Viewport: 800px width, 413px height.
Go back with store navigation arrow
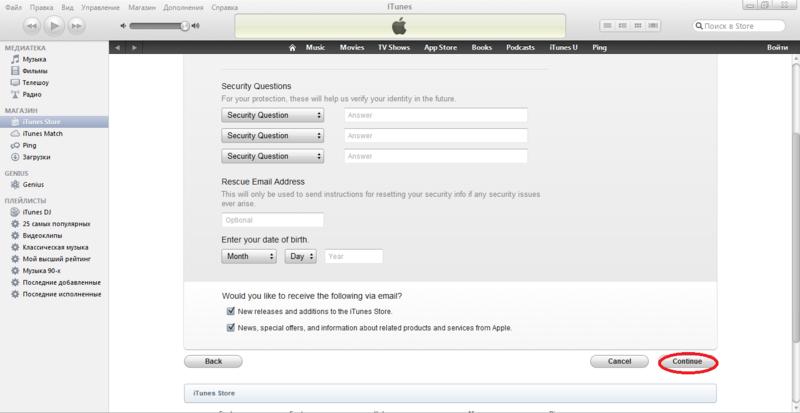117,47
